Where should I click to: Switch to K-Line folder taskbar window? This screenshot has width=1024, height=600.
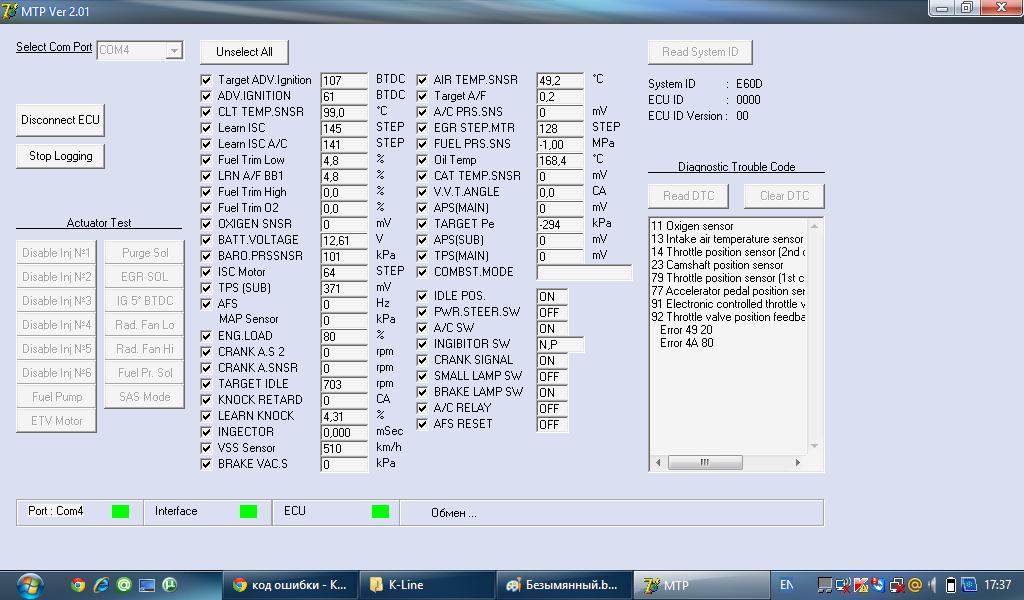(428, 585)
